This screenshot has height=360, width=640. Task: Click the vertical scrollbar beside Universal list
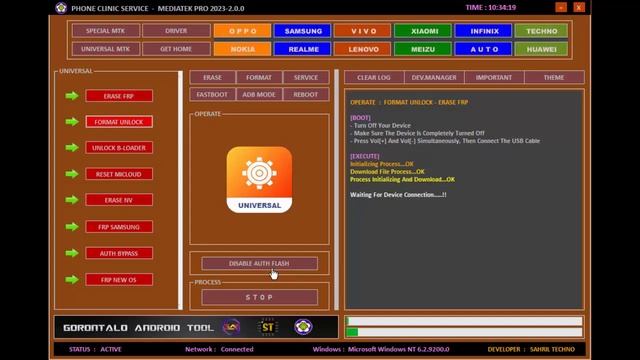[180, 190]
